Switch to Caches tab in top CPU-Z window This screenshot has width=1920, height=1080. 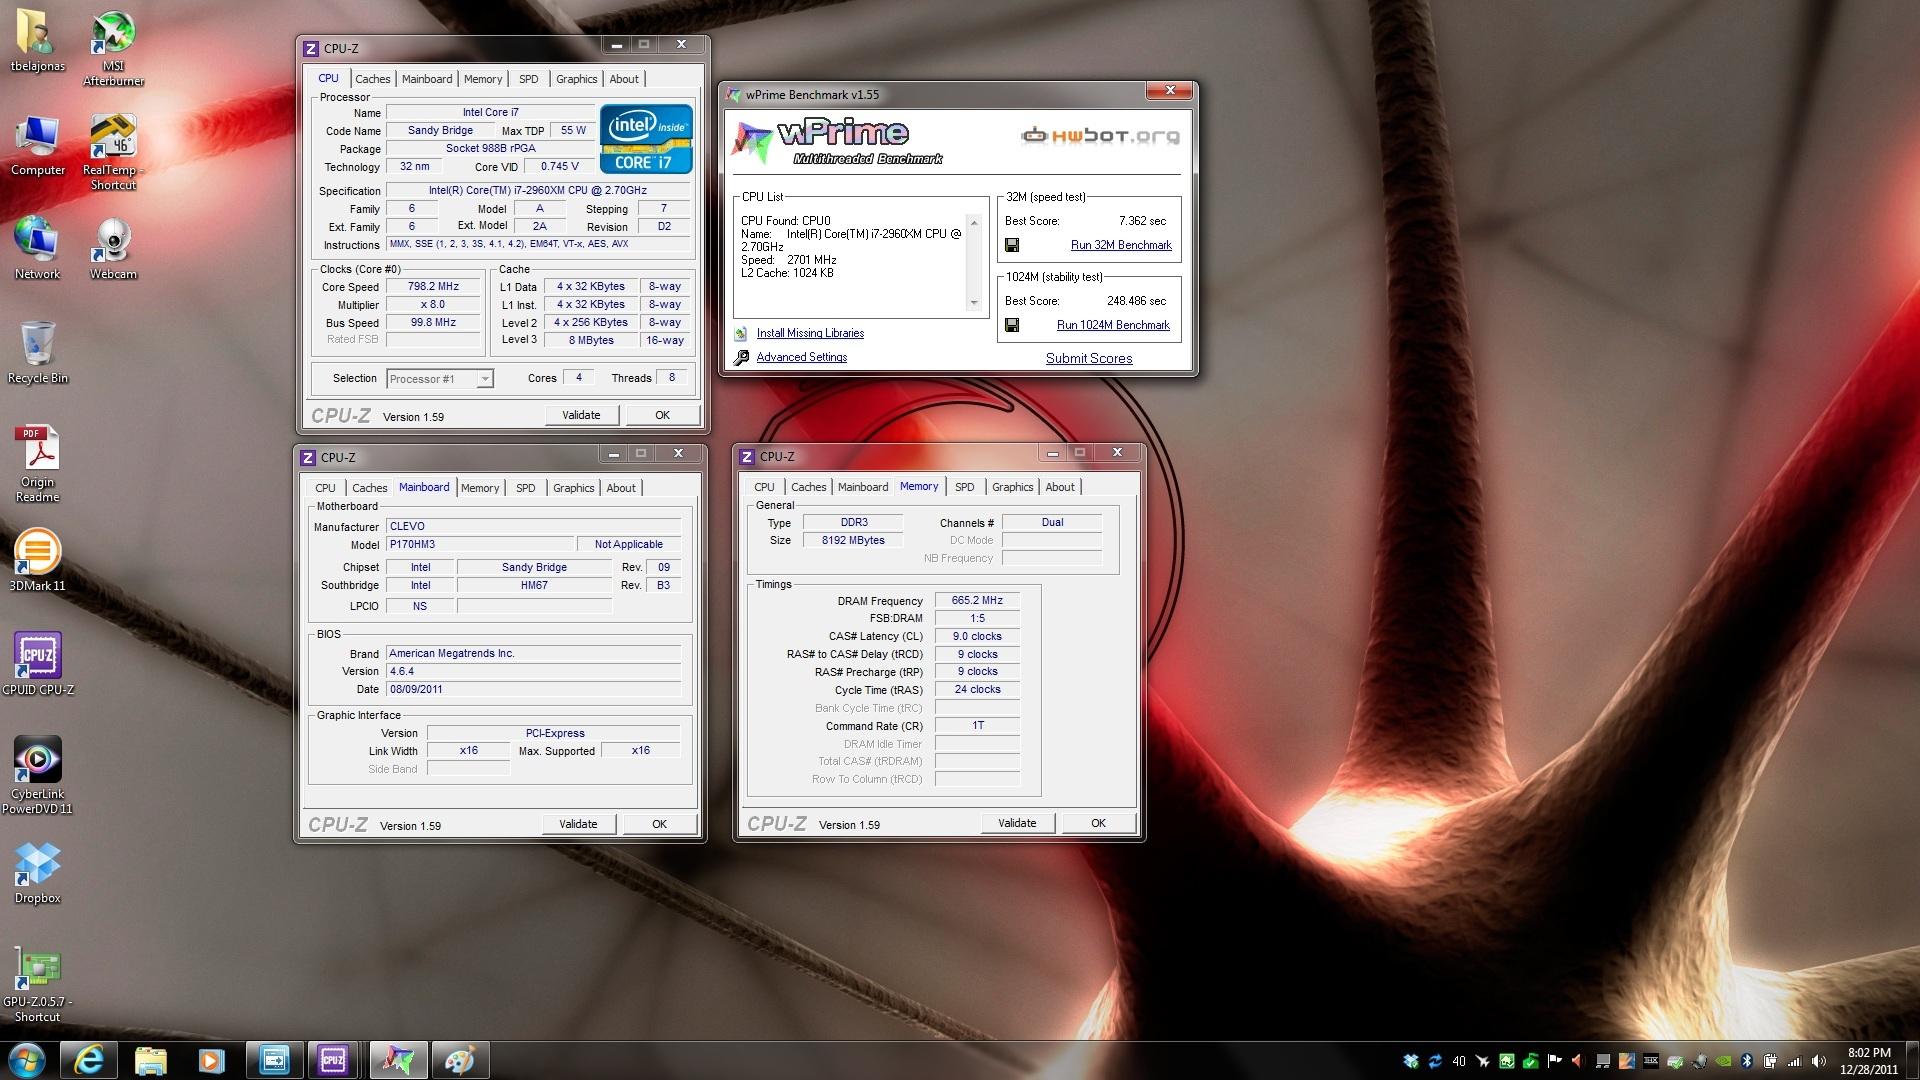372,79
